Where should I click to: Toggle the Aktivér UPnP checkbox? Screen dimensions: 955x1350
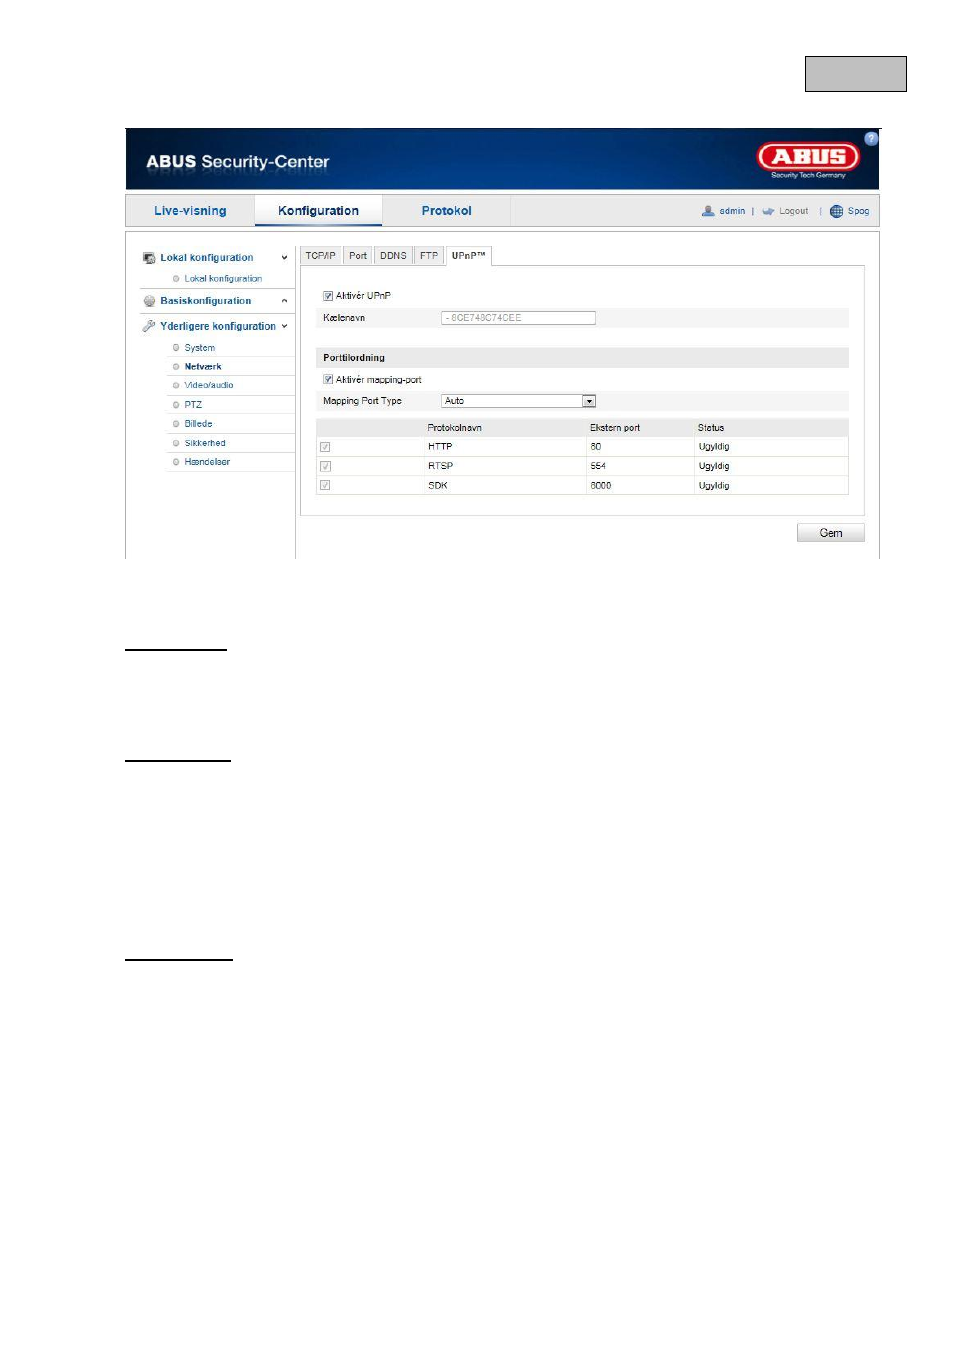(328, 296)
